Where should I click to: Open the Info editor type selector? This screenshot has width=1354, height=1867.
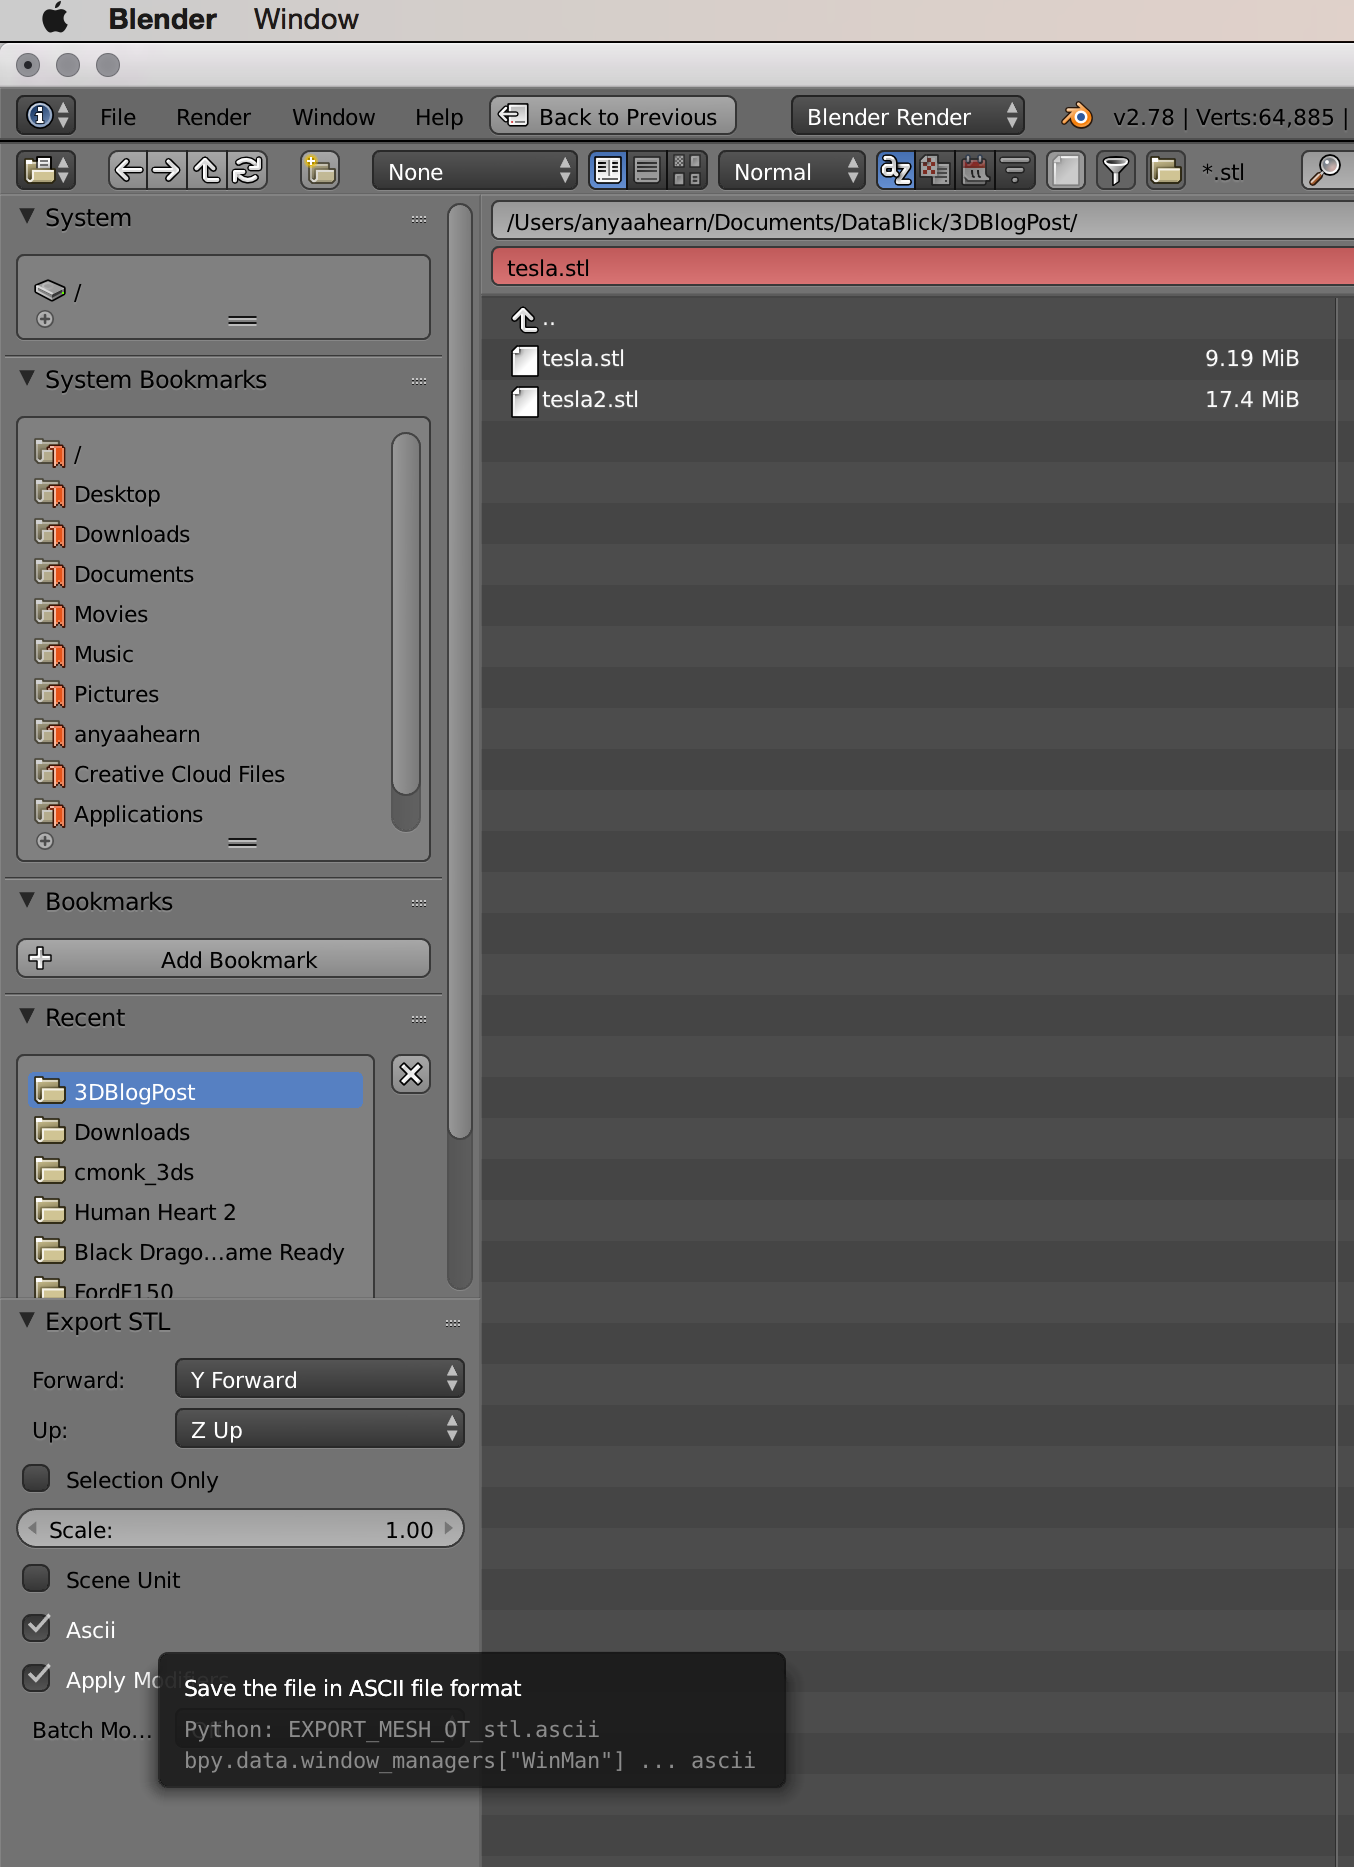click(46, 116)
